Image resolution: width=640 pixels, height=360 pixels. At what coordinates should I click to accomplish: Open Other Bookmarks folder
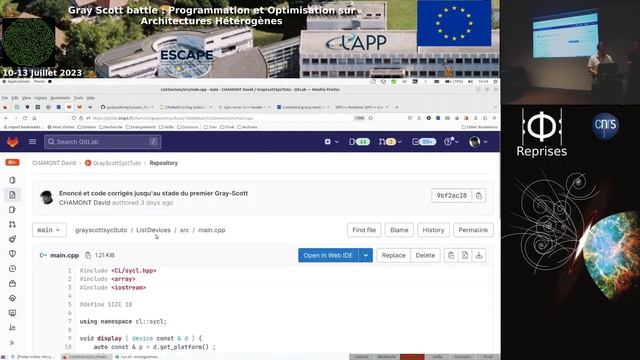[480, 127]
